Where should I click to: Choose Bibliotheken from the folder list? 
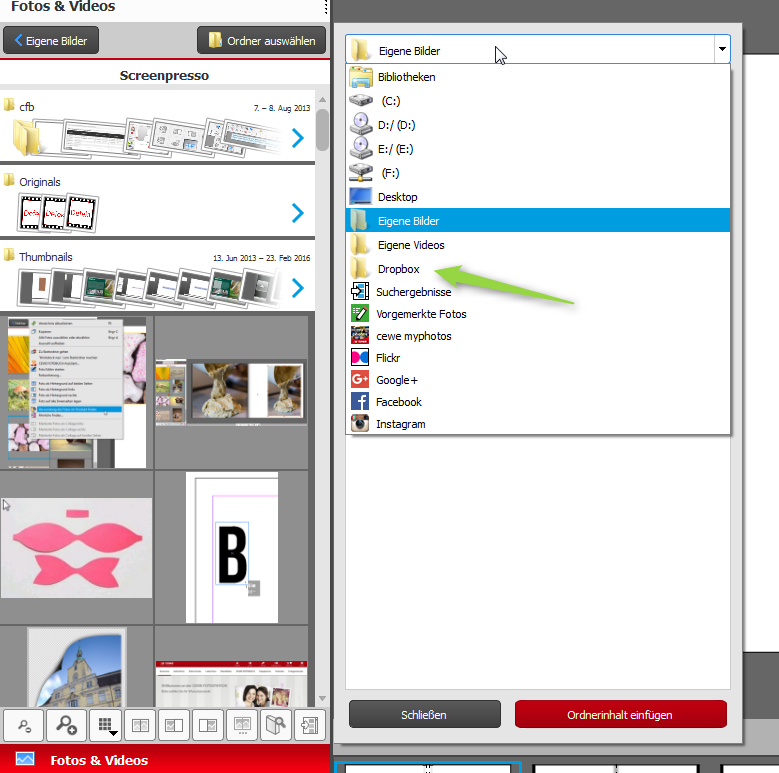[x=538, y=77]
